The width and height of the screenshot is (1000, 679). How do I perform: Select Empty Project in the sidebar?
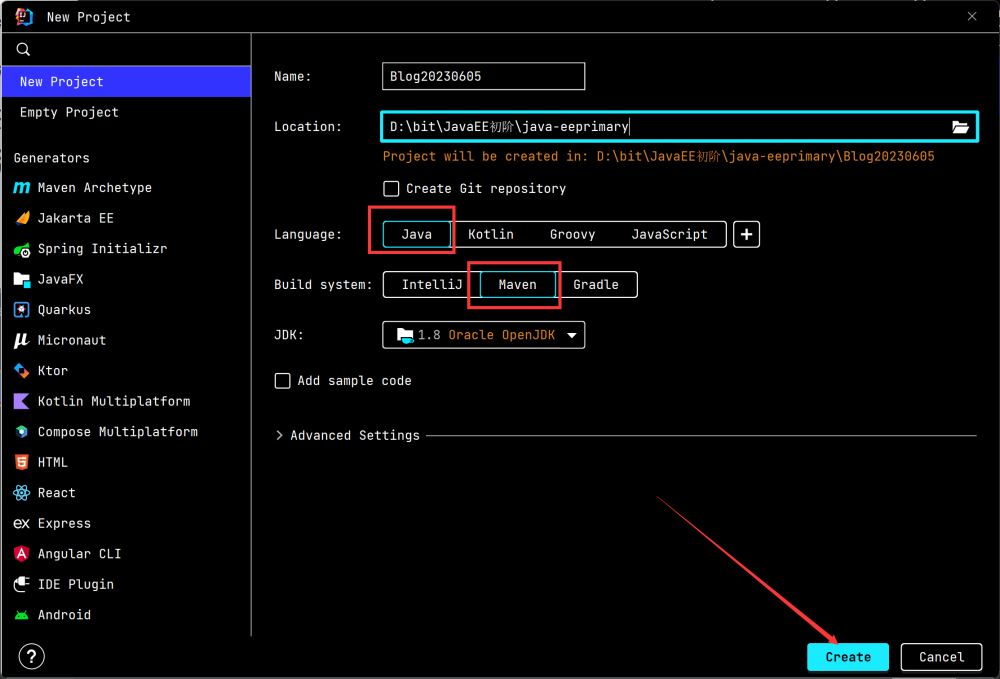(x=69, y=113)
